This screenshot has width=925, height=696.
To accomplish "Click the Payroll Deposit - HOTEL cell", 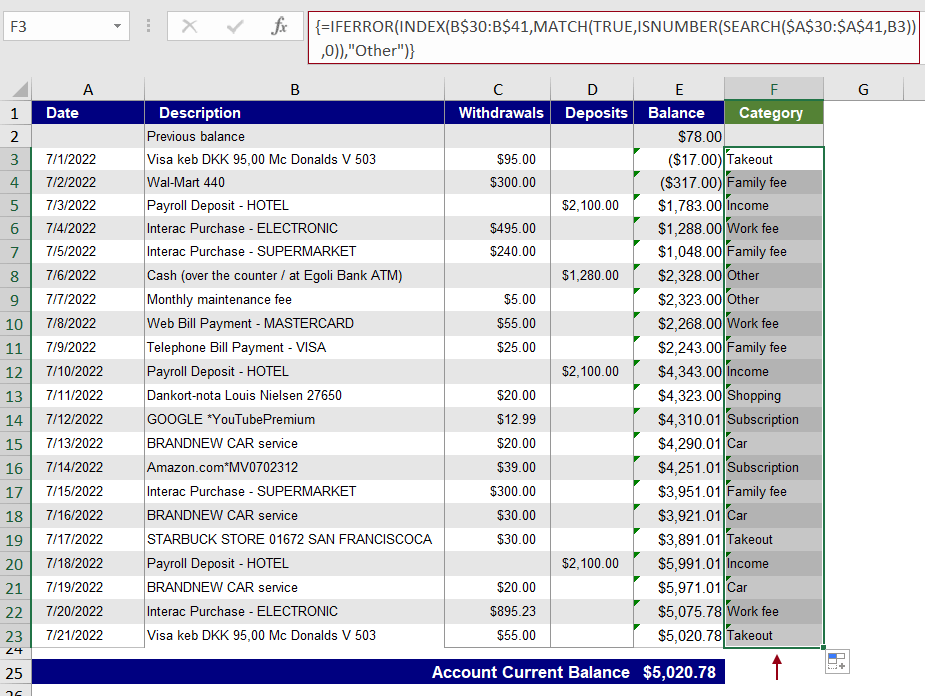I will 295,205.
